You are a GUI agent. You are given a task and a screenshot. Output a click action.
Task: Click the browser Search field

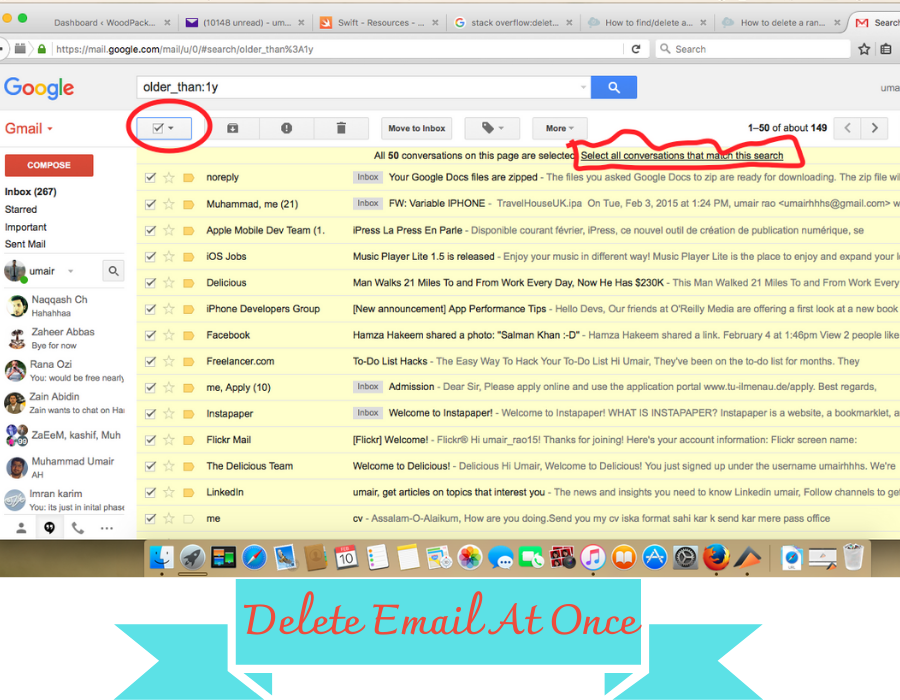(x=752, y=49)
